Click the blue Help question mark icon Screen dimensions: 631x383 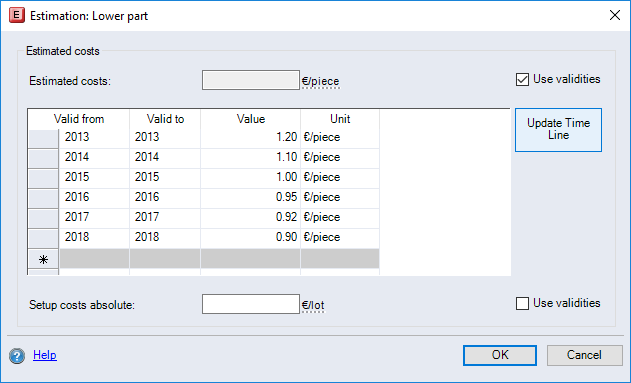(x=17, y=356)
